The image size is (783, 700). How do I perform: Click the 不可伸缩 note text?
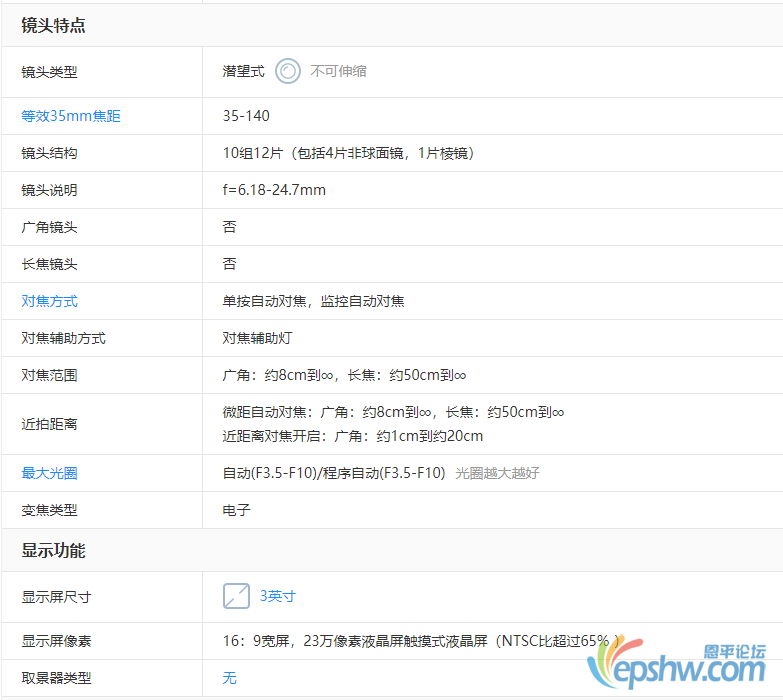pyautogui.click(x=339, y=71)
